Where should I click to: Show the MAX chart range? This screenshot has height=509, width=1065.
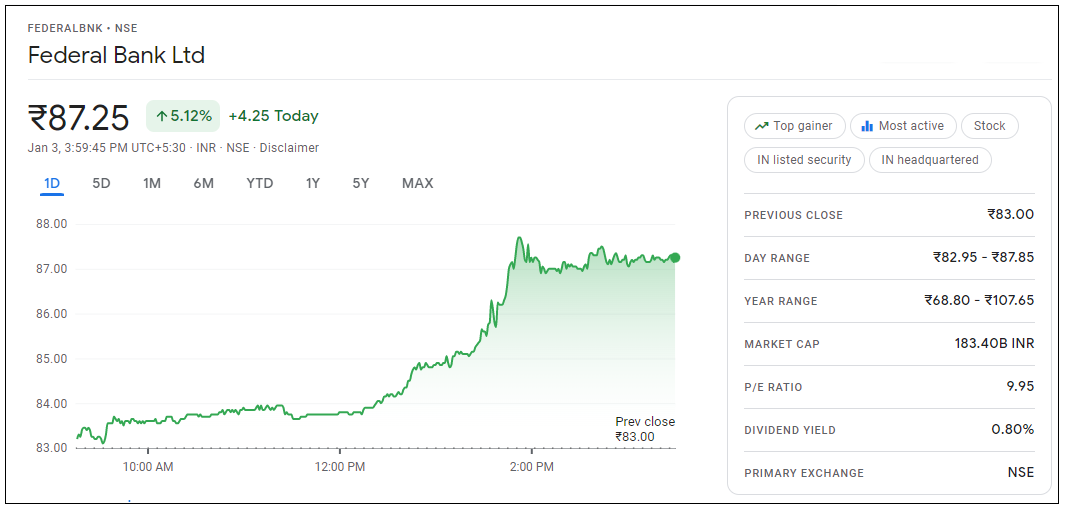coord(418,183)
